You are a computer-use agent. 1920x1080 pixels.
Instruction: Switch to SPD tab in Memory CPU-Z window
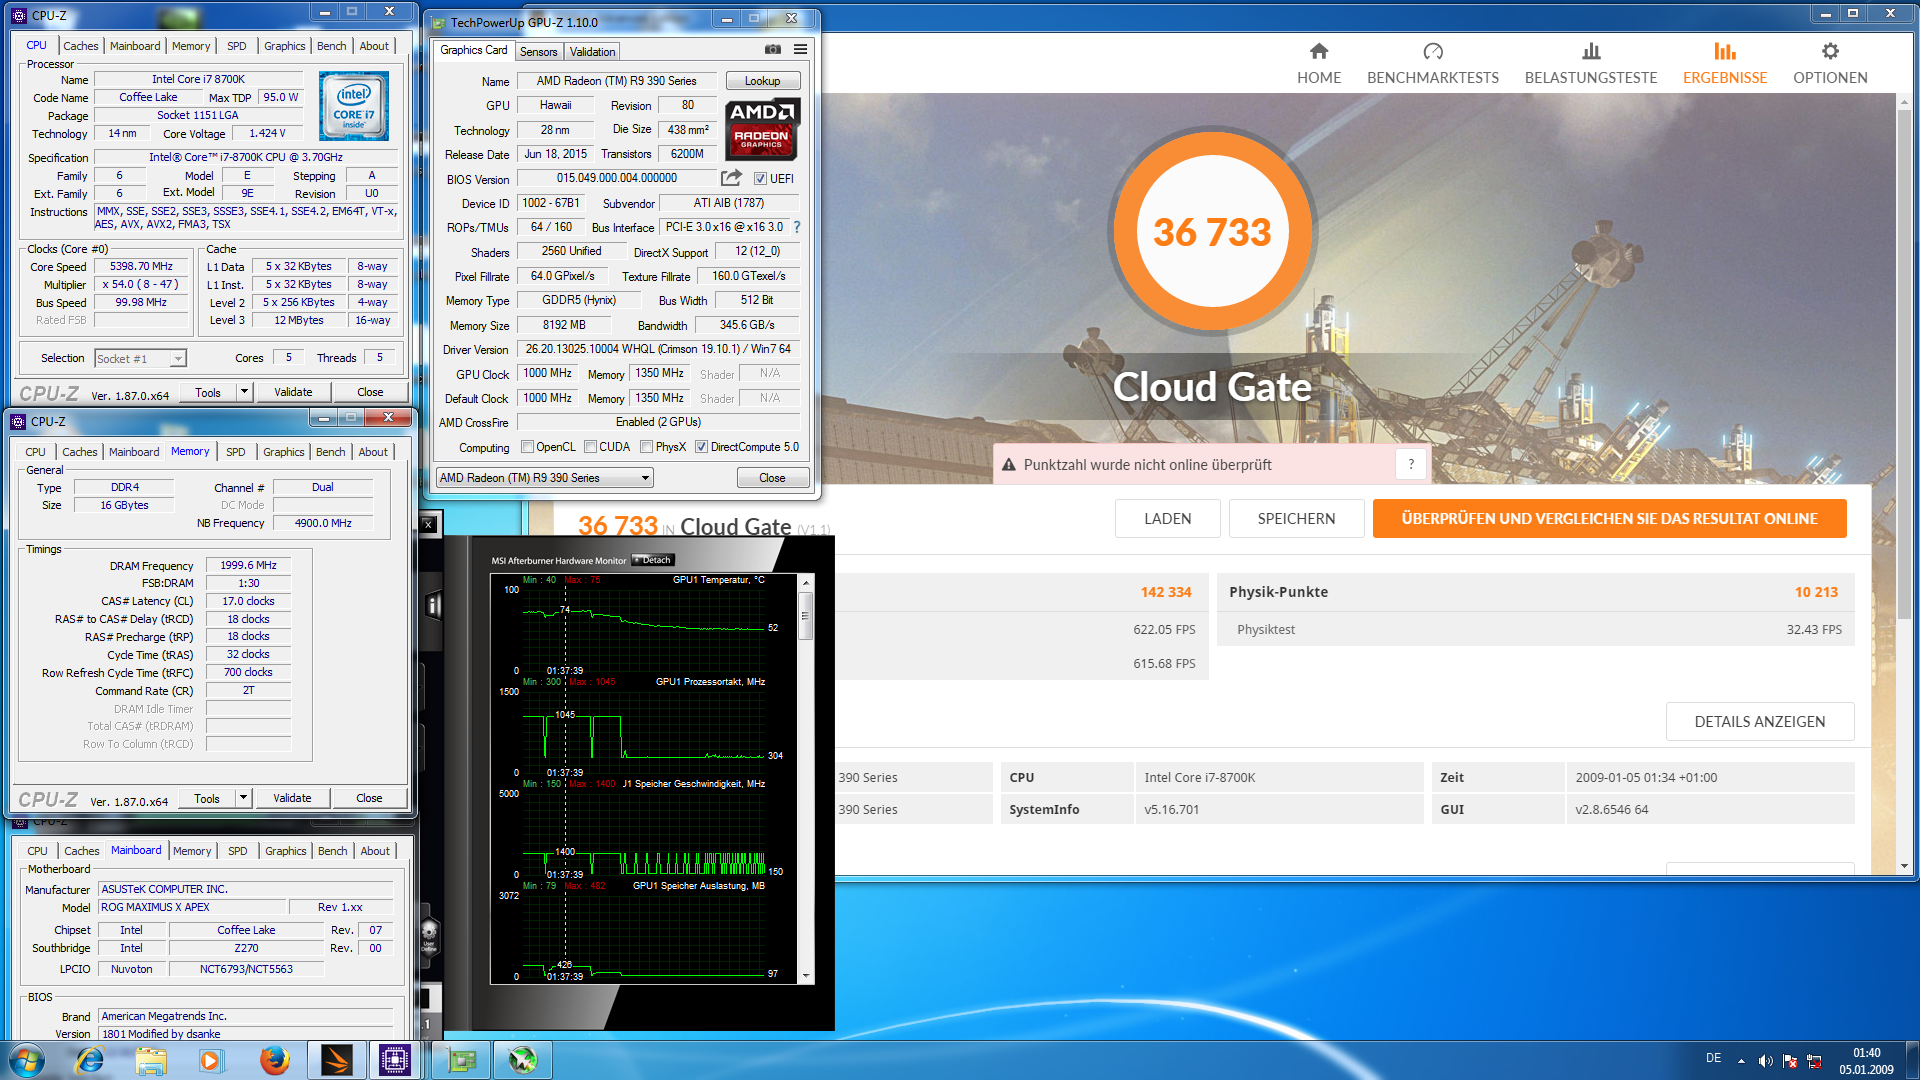(235, 452)
